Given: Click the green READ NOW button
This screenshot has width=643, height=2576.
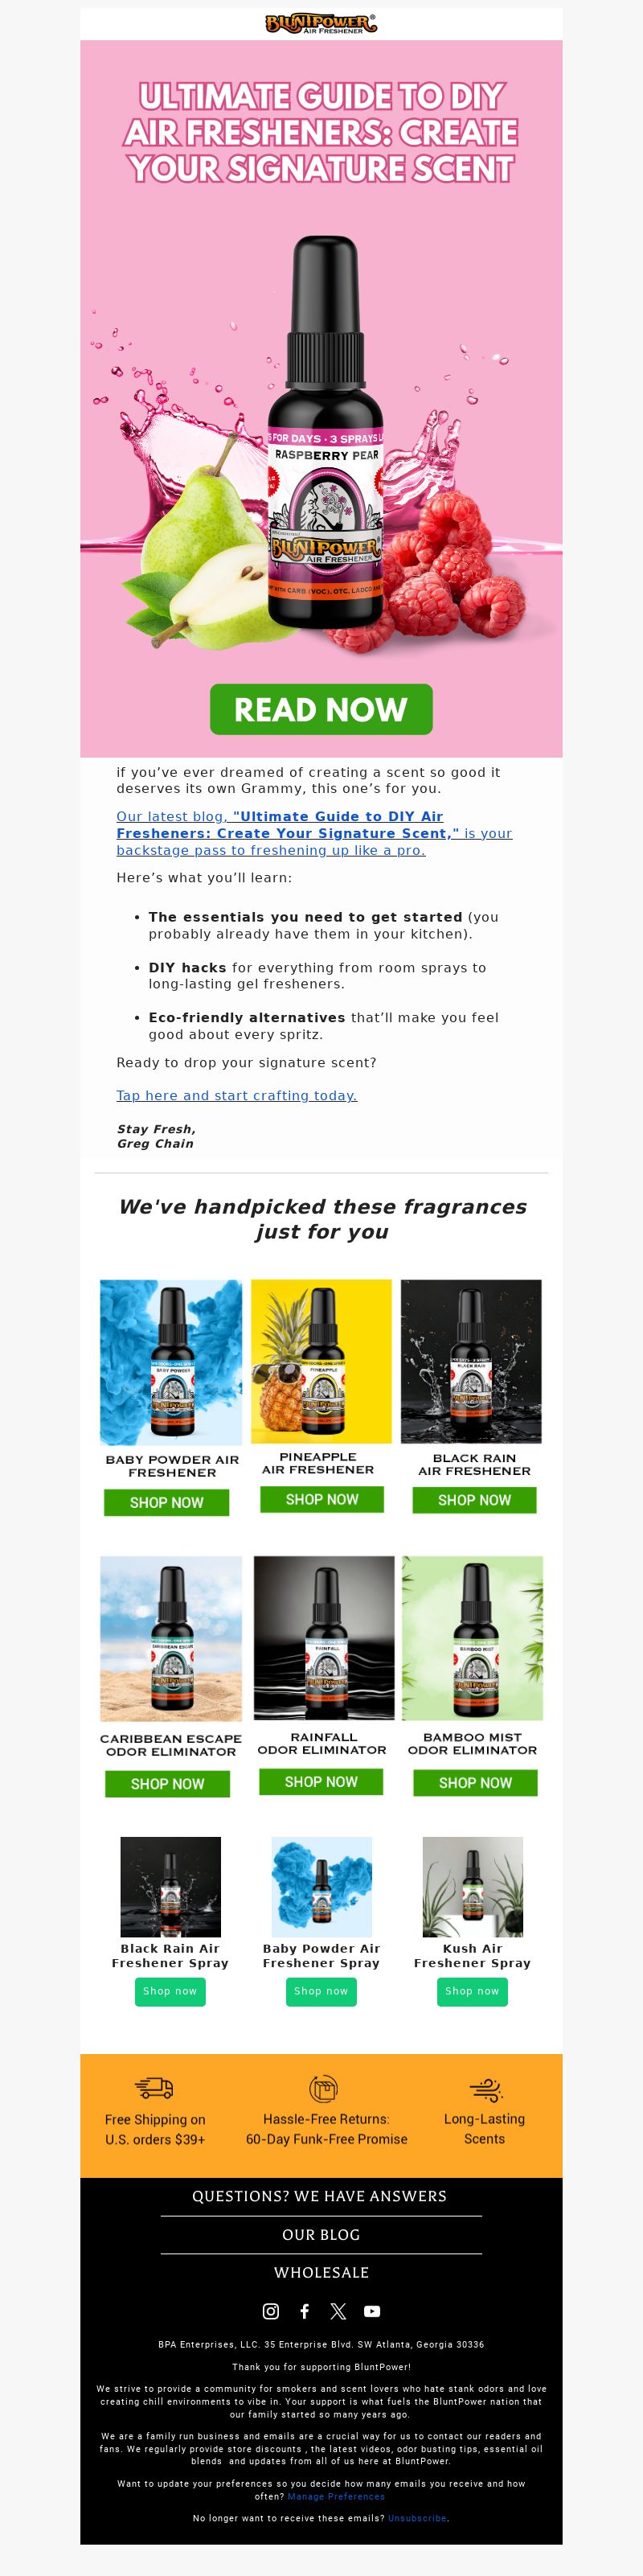Looking at the screenshot, I should pyautogui.click(x=321, y=709).
